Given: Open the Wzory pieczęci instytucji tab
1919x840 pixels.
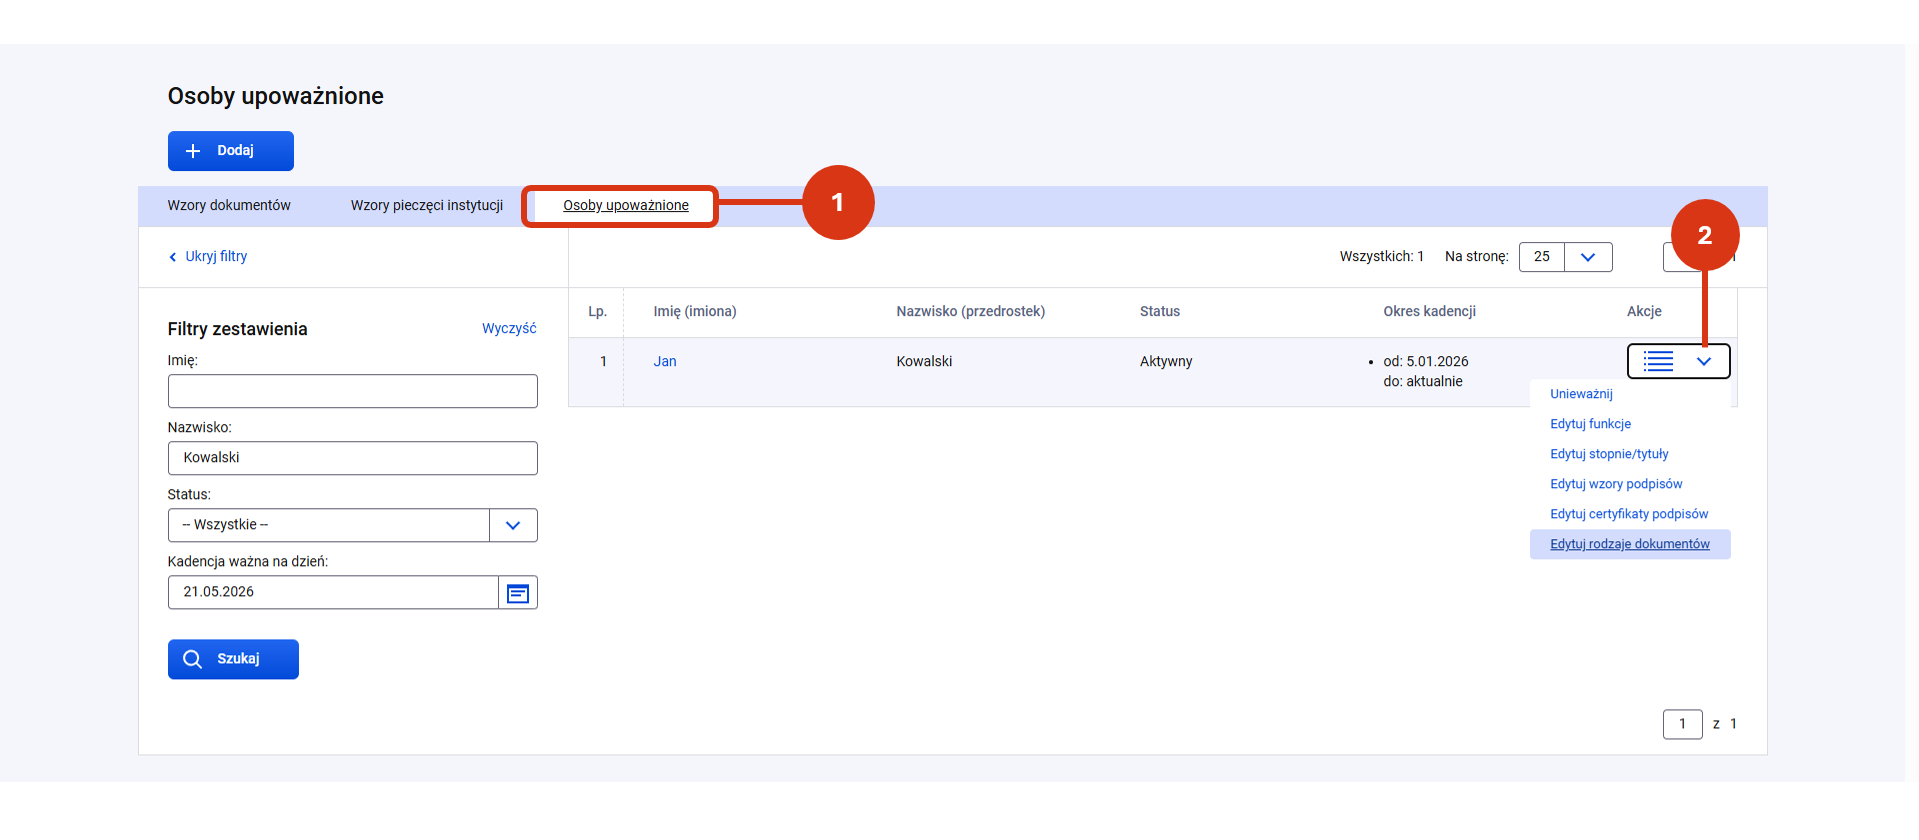Looking at the screenshot, I should [427, 206].
